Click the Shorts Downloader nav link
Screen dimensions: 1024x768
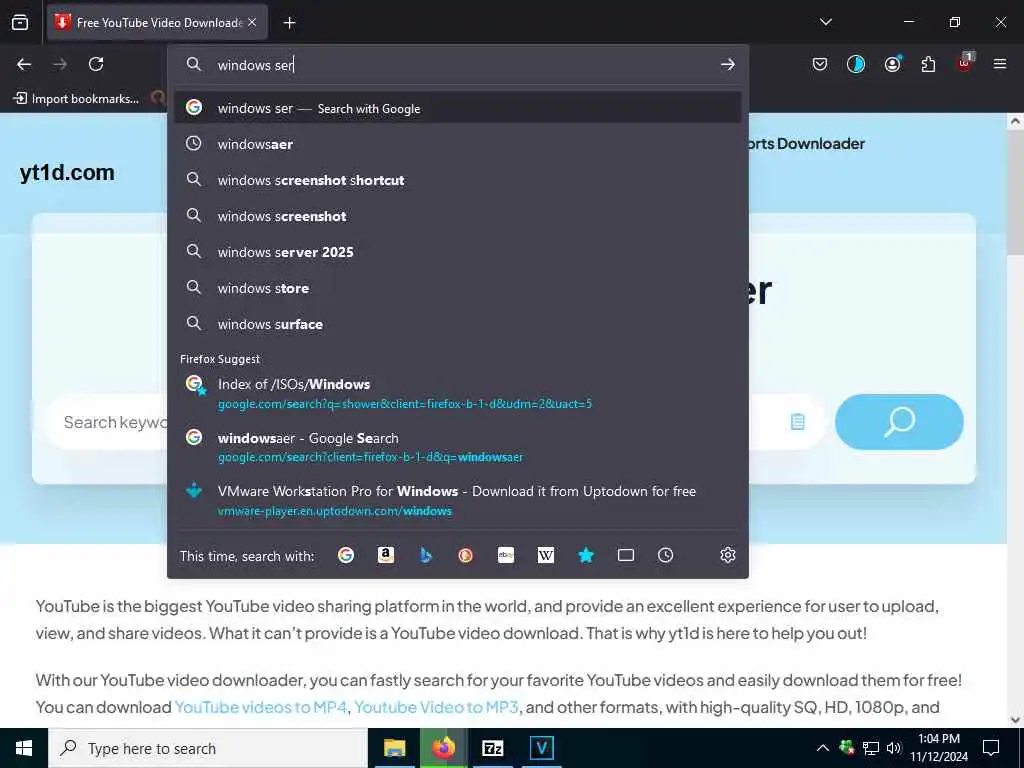pyautogui.click(x=806, y=144)
